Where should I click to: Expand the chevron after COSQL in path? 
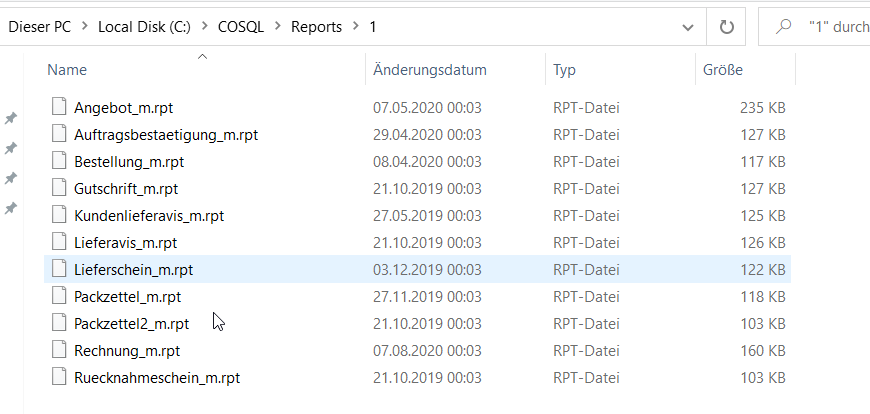278,26
